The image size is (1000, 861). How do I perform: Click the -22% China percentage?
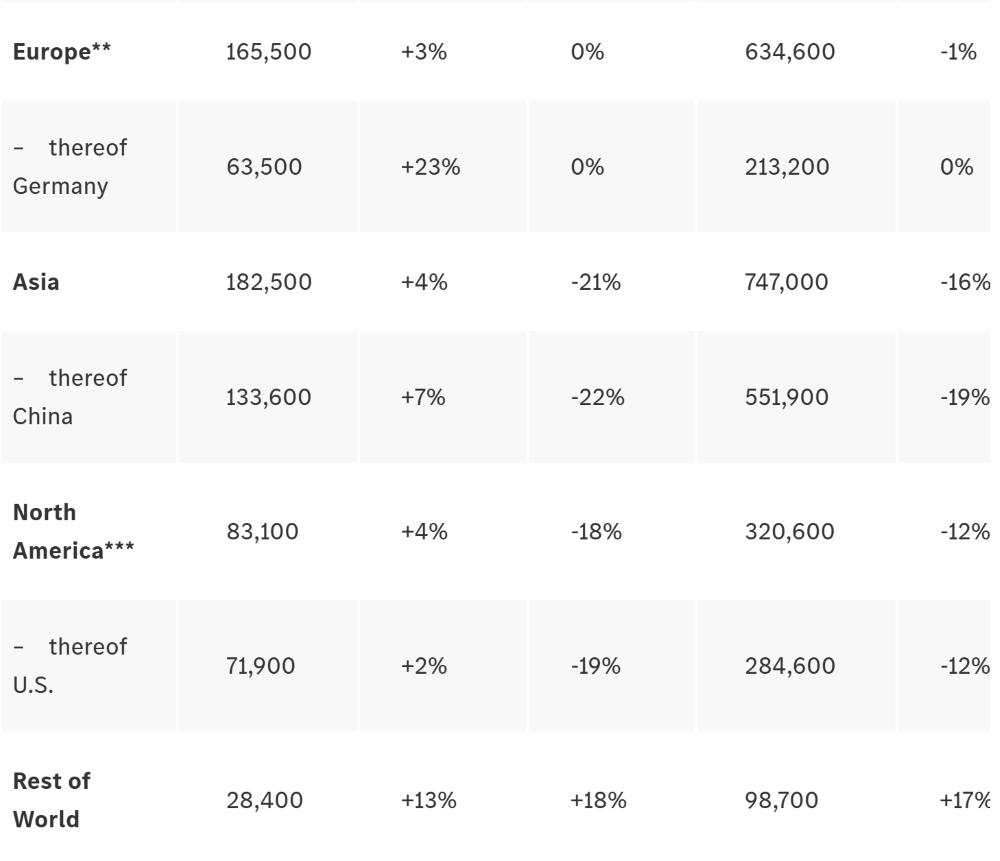tap(598, 397)
